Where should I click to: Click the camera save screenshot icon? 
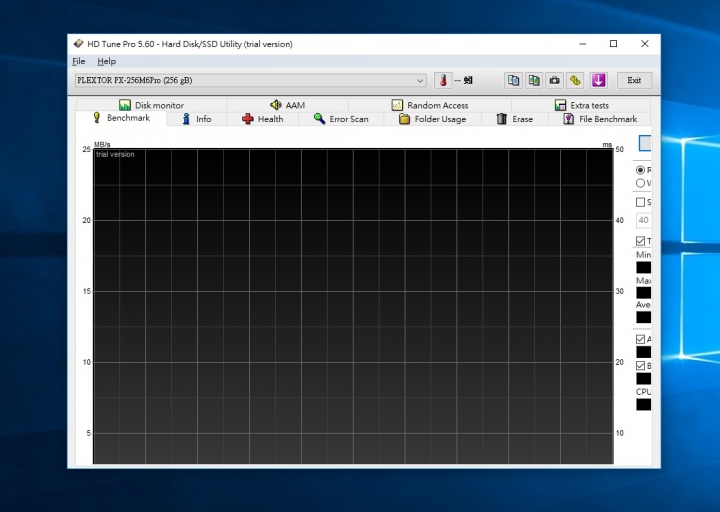pyautogui.click(x=555, y=80)
